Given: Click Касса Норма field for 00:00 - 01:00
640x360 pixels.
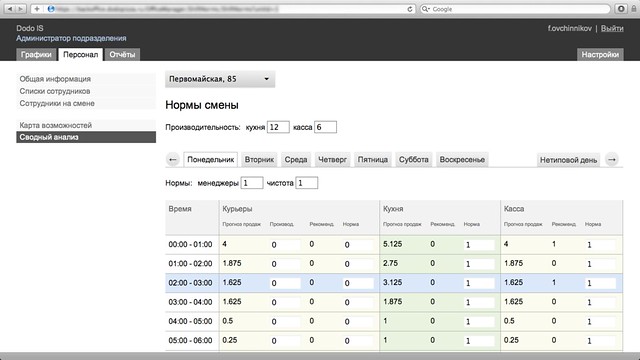Looking at the screenshot, I should pos(600,245).
